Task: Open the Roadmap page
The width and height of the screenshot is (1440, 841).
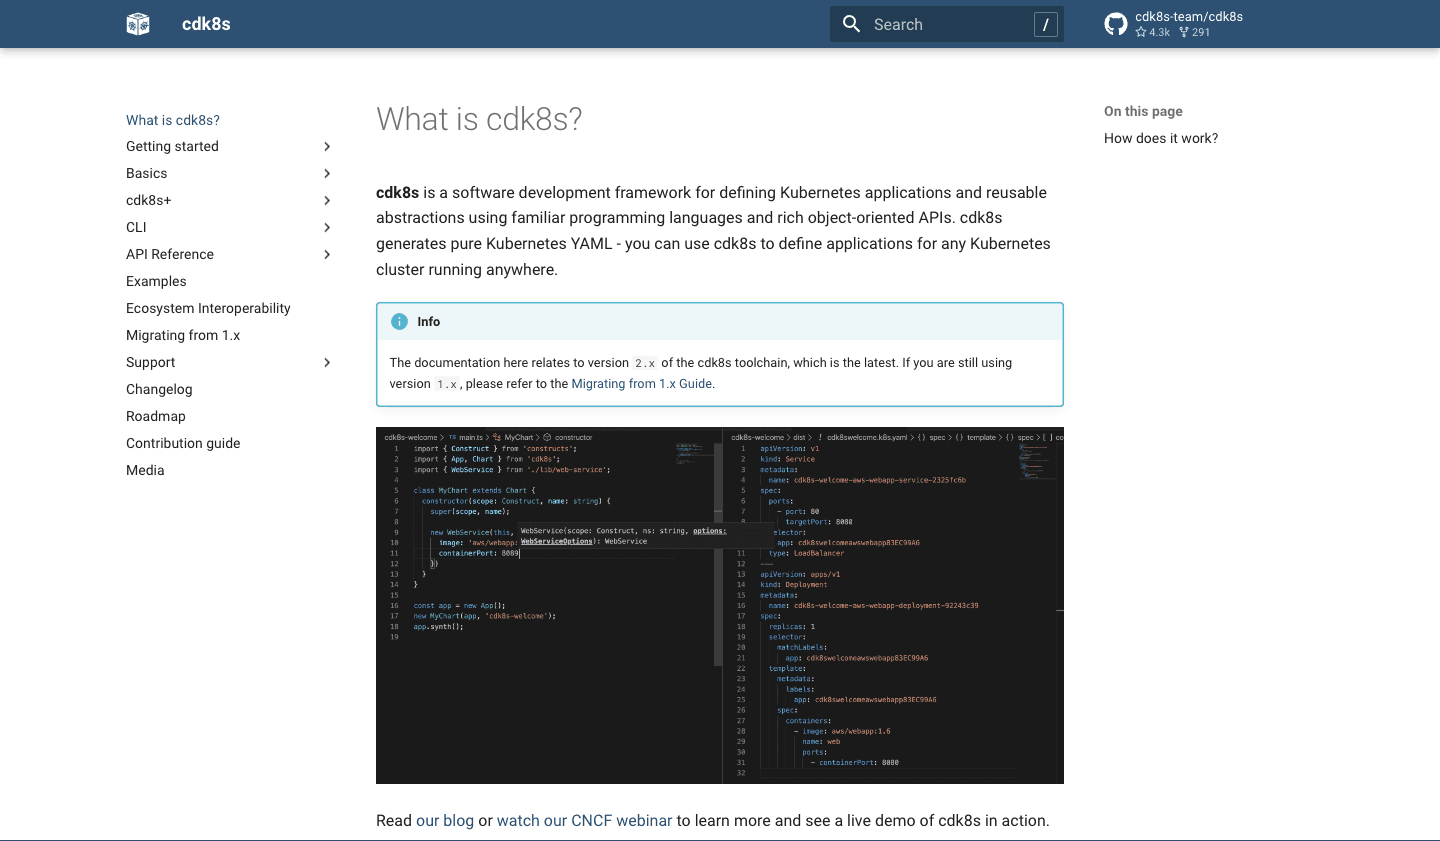Action: click(156, 416)
